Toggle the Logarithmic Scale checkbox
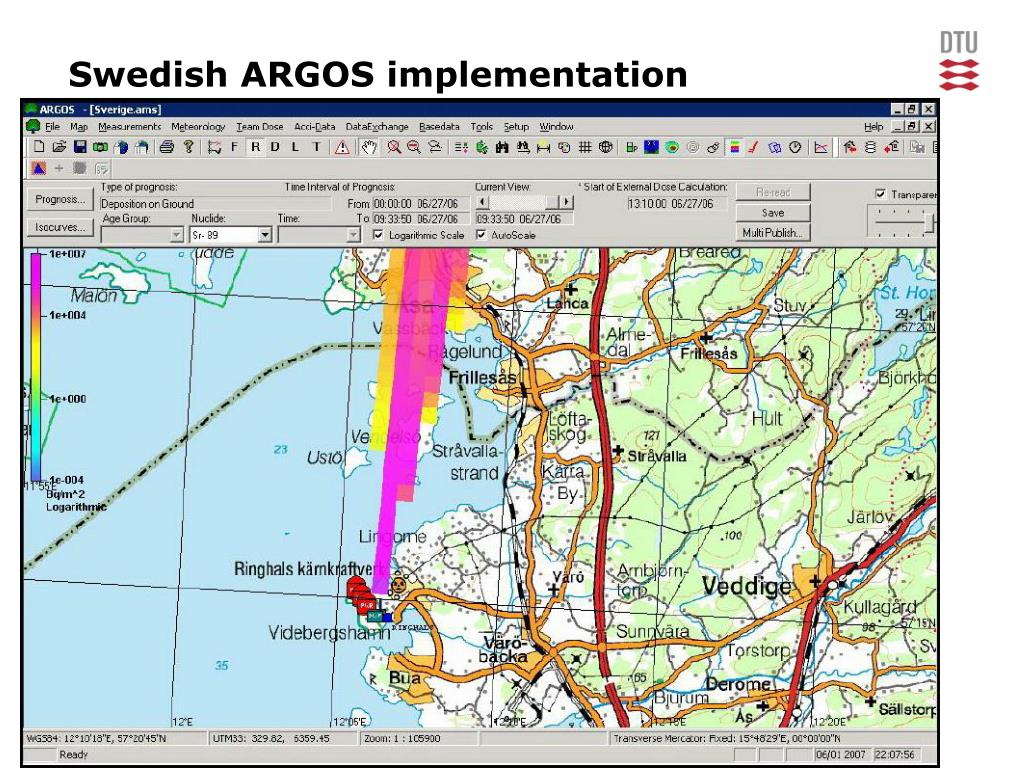 378,234
